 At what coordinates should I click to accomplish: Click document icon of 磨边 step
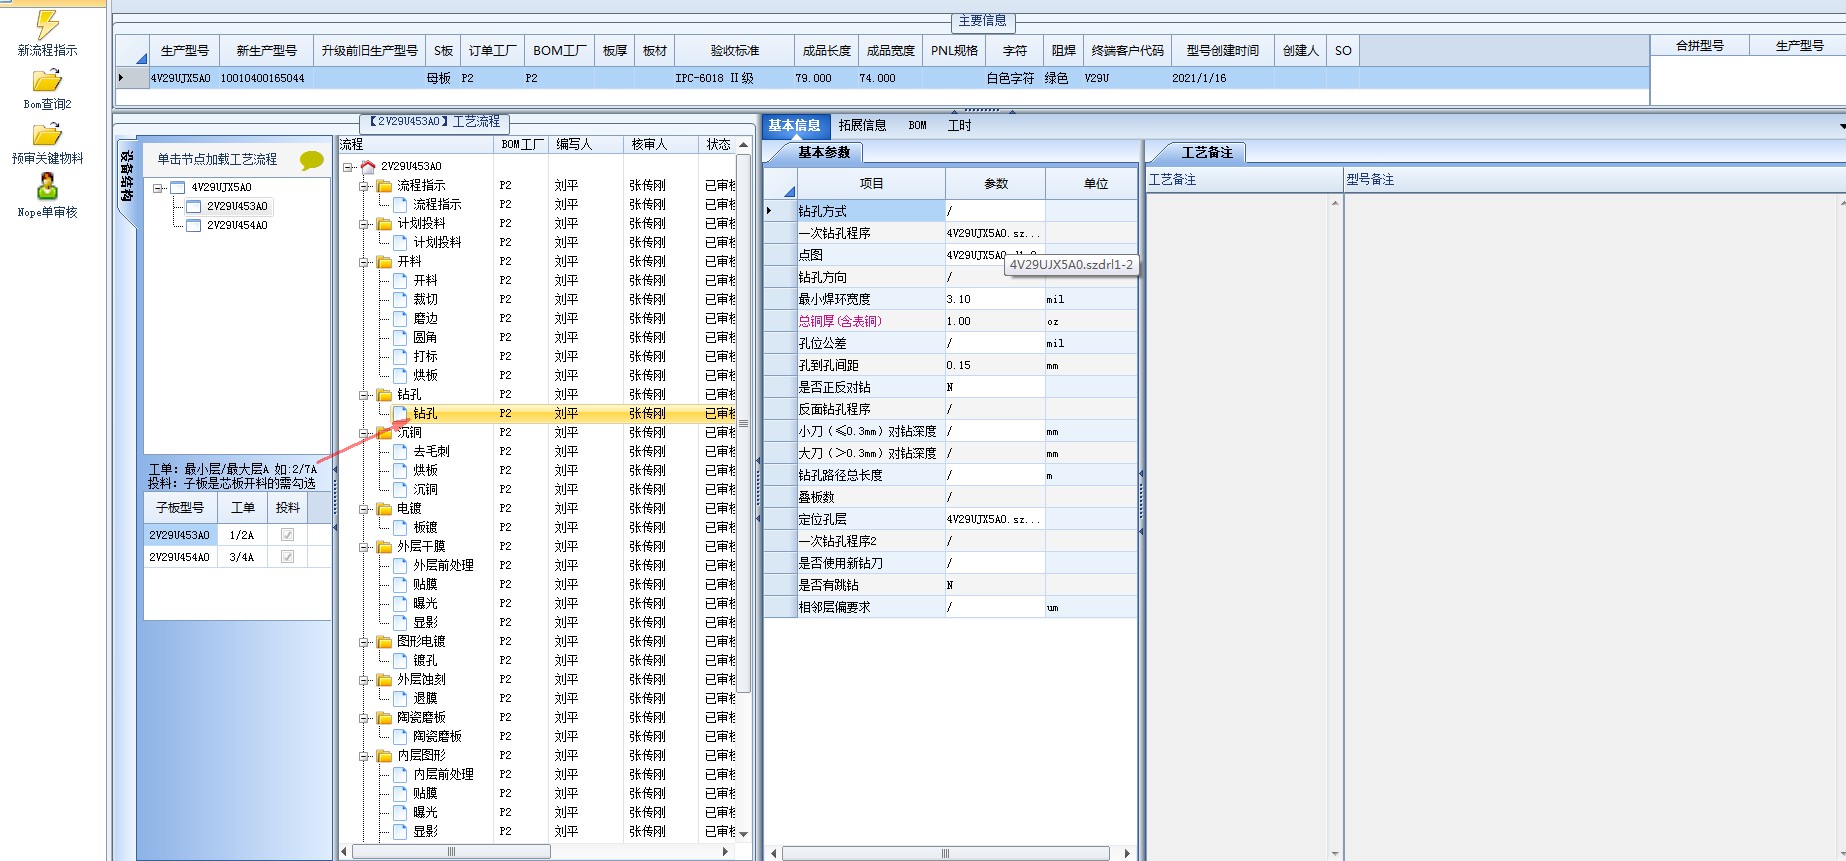(400, 318)
